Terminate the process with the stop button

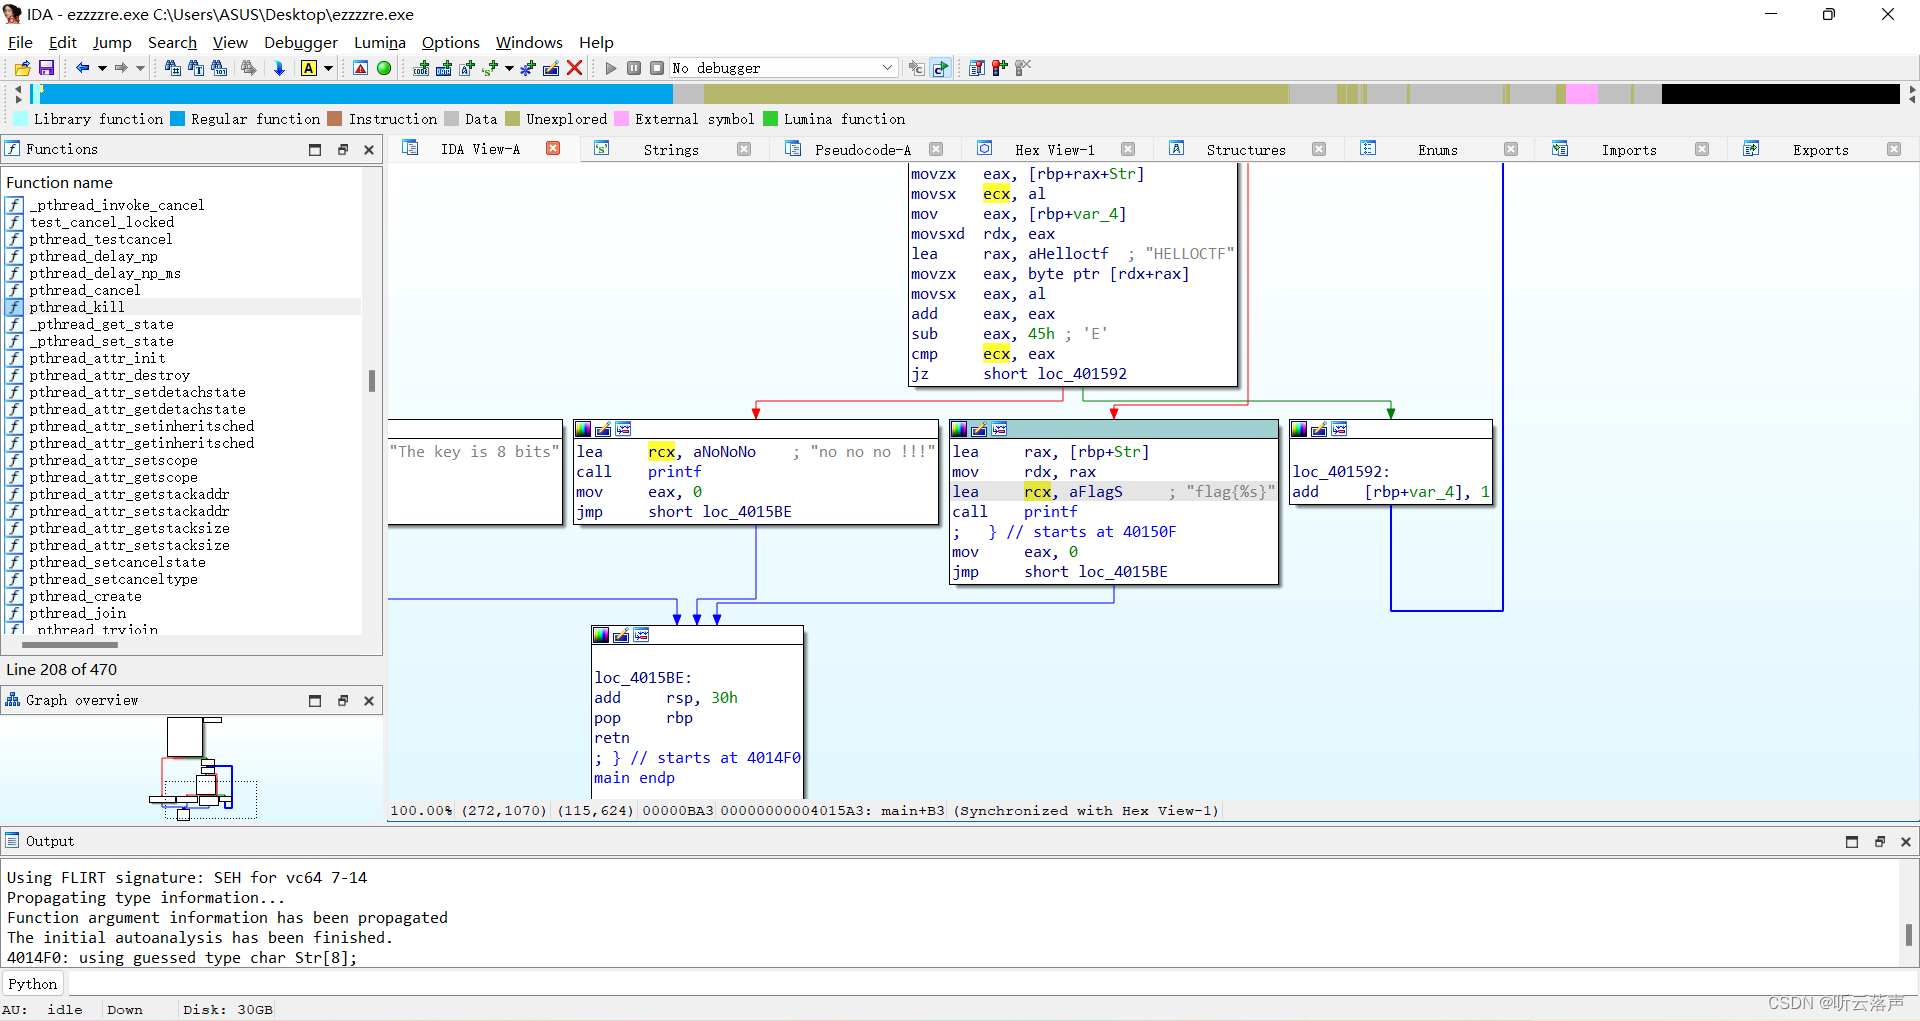tap(657, 68)
